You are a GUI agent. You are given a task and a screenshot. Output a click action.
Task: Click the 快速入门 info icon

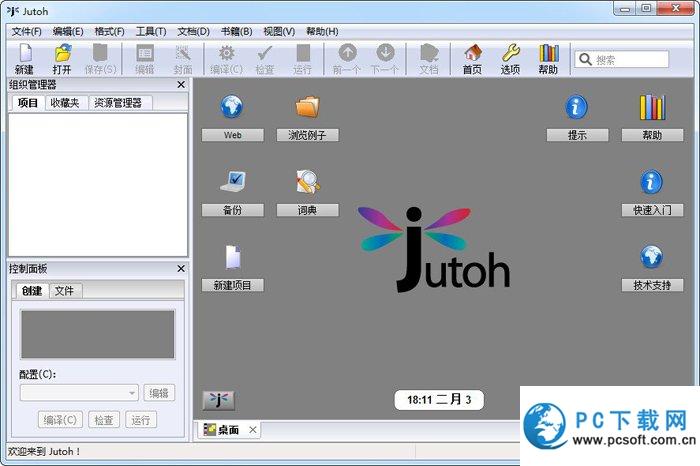pyautogui.click(x=651, y=182)
